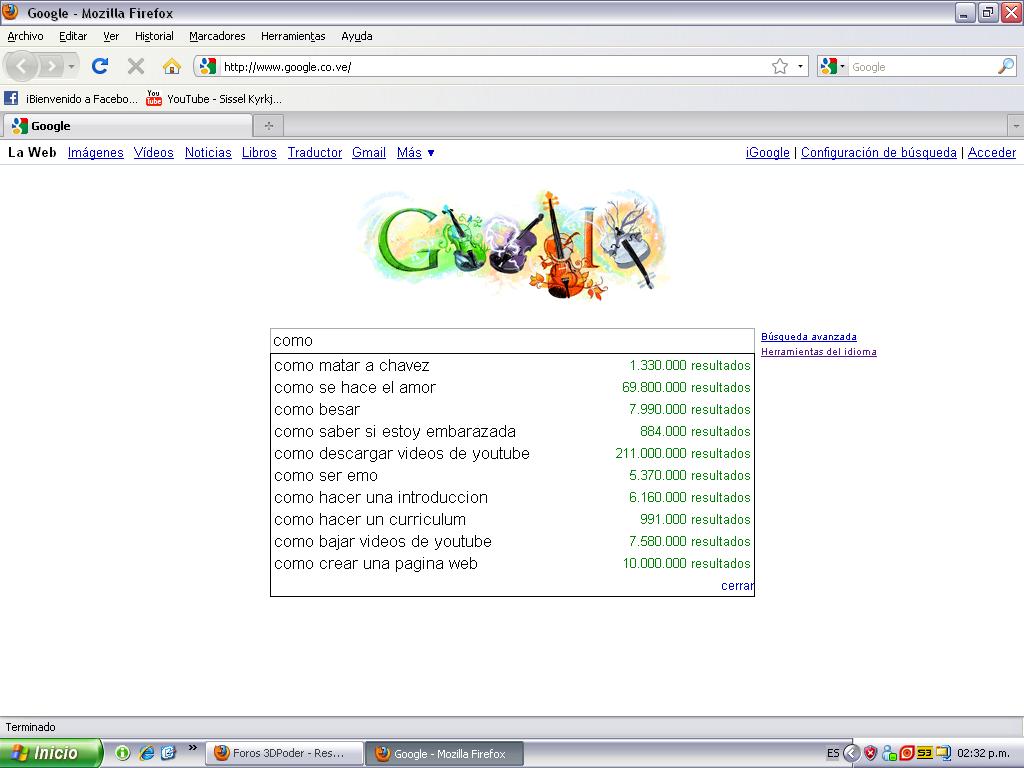Open Configuración de búsqueda link
1024x768 pixels.
tap(878, 152)
